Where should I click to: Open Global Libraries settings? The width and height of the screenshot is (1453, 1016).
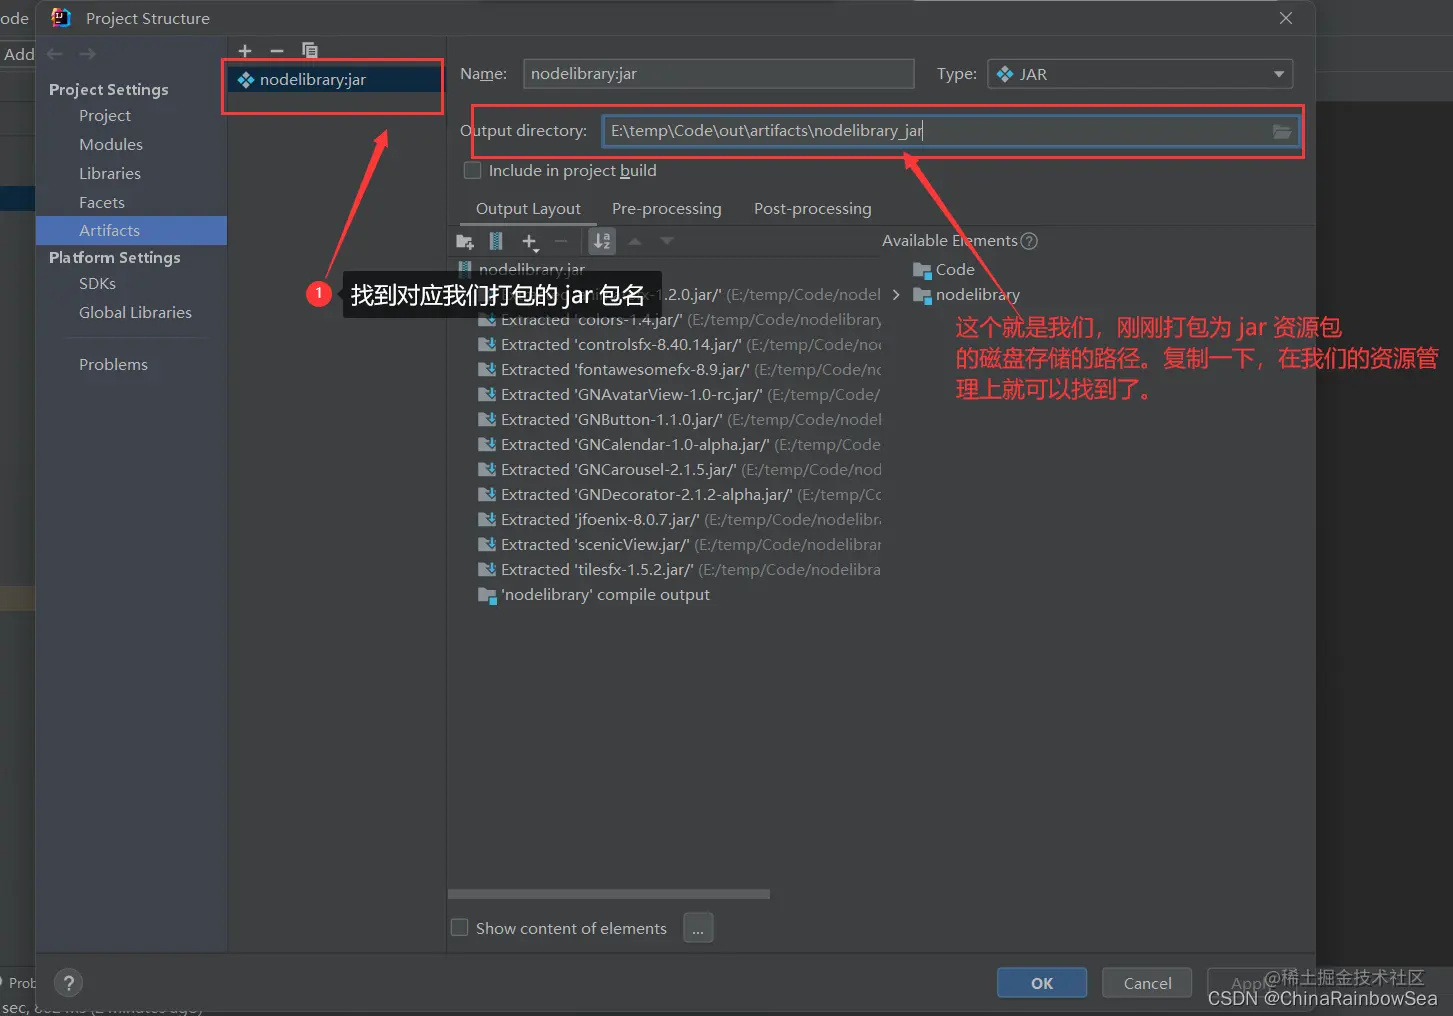(x=135, y=313)
